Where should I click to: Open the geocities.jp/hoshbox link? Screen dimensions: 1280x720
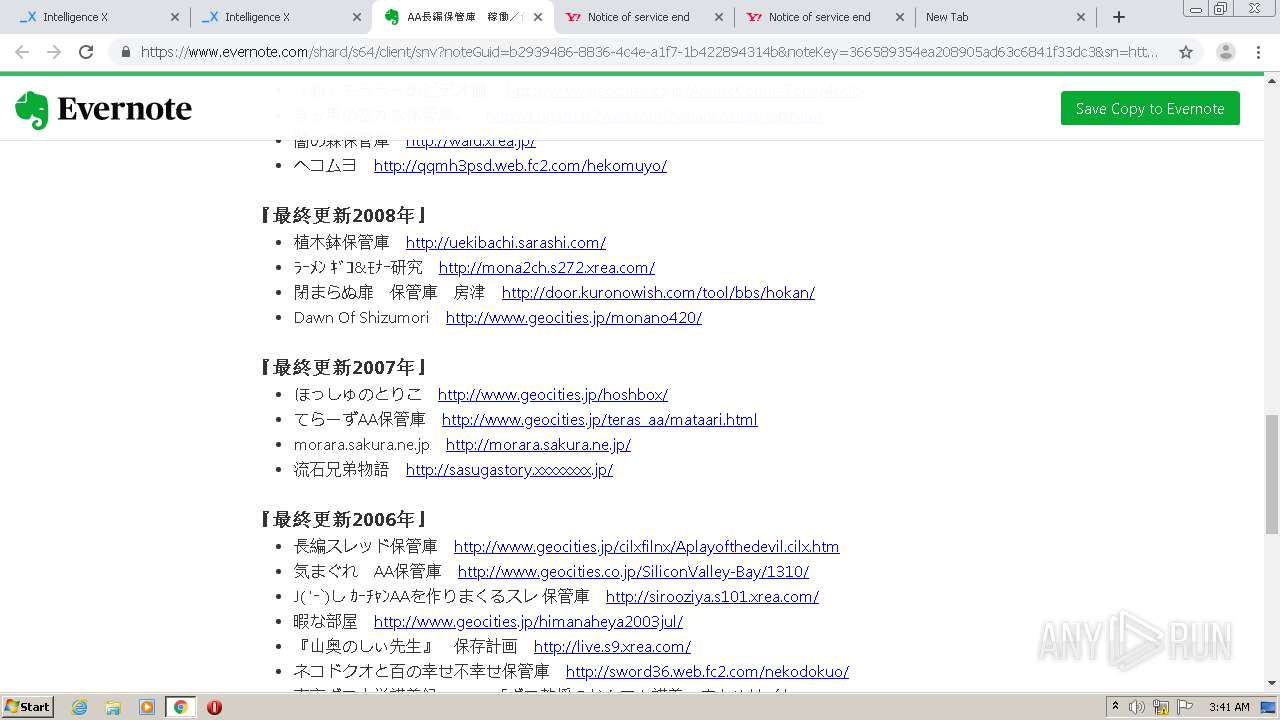(x=553, y=395)
